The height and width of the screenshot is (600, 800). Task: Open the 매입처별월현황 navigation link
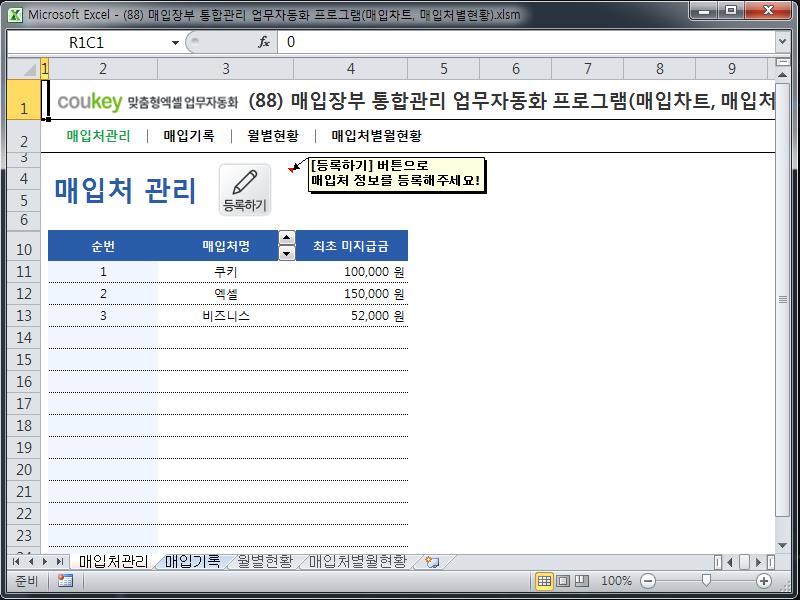coord(377,136)
